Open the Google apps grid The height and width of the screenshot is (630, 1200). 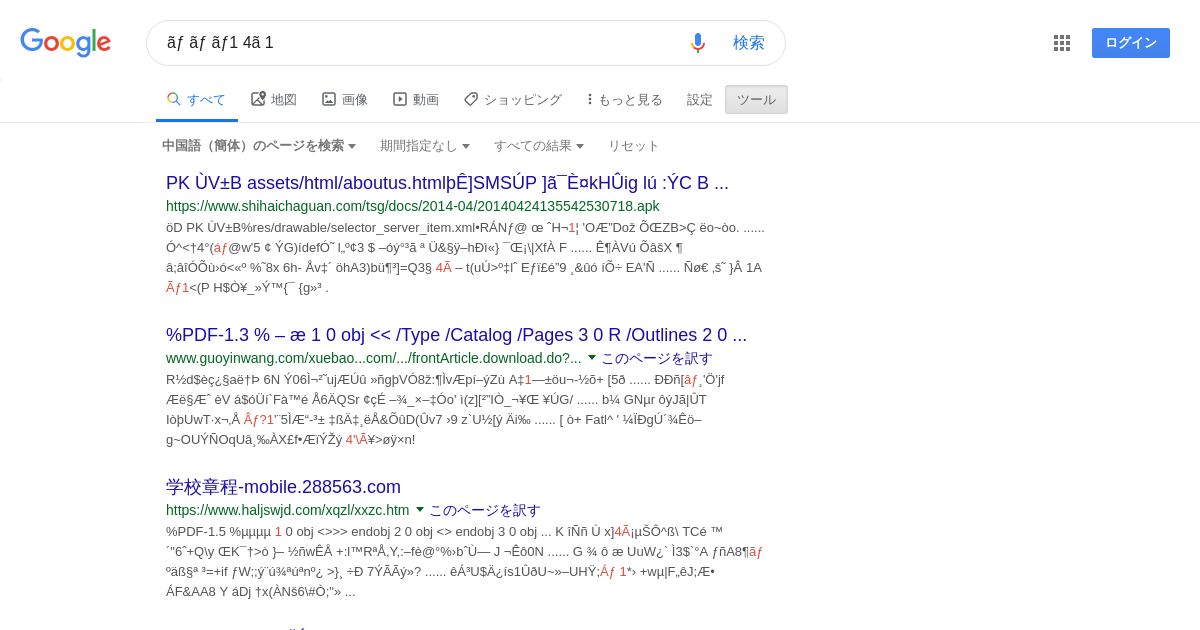pyautogui.click(x=1062, y=43)
